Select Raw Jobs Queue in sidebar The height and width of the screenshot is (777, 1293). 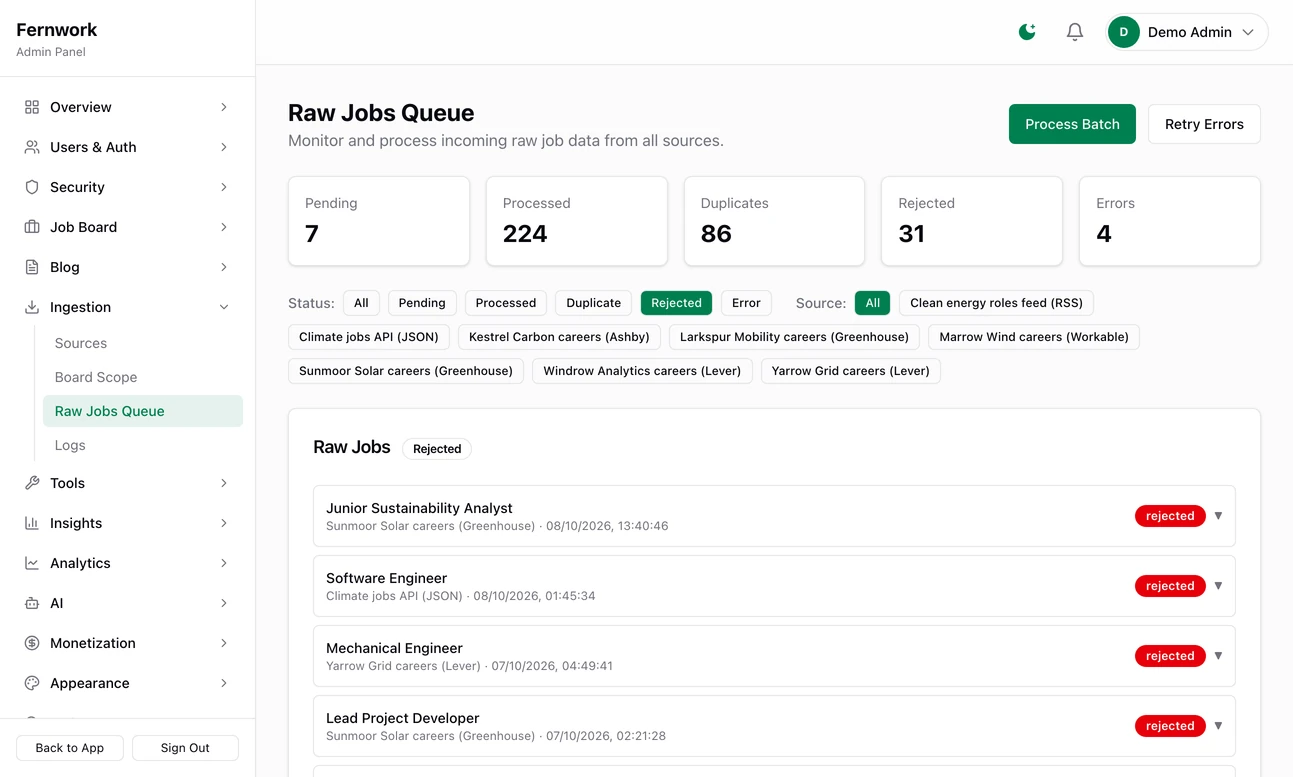coord(143,411)
